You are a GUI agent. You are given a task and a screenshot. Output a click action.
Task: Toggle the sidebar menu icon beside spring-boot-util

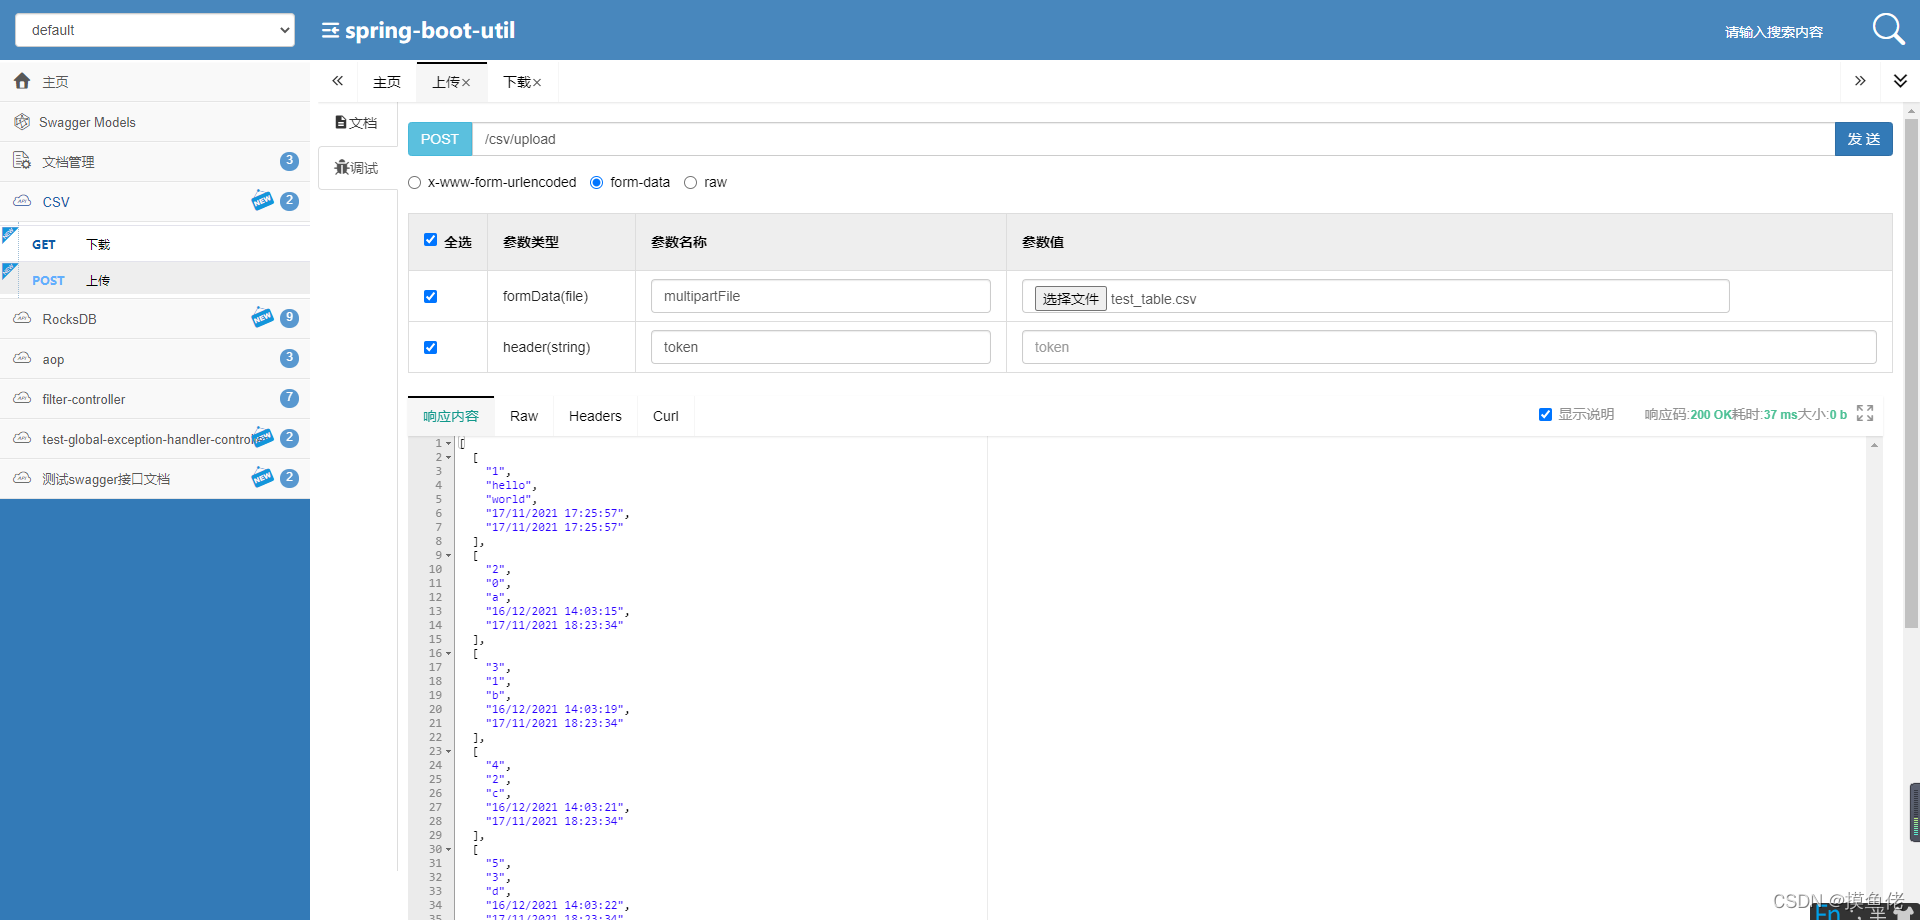(330, 31)
